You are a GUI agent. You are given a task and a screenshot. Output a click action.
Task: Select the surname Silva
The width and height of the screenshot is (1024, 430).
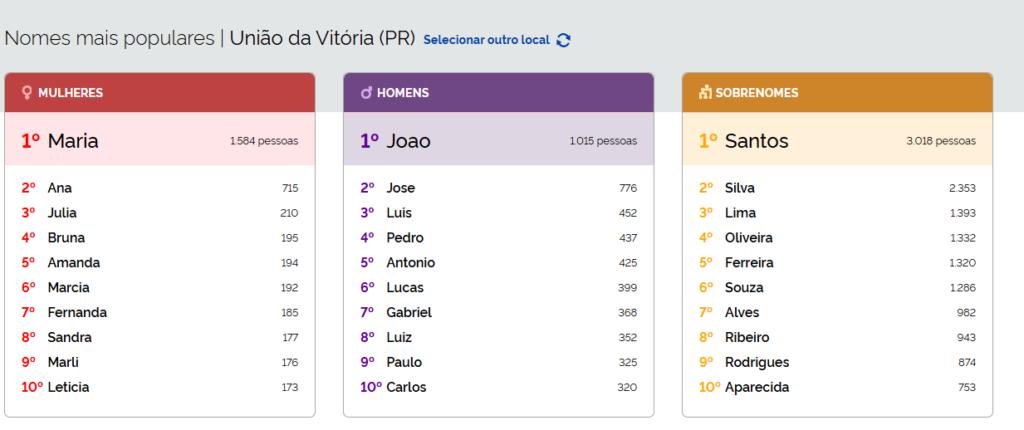(x=740, y=188)
